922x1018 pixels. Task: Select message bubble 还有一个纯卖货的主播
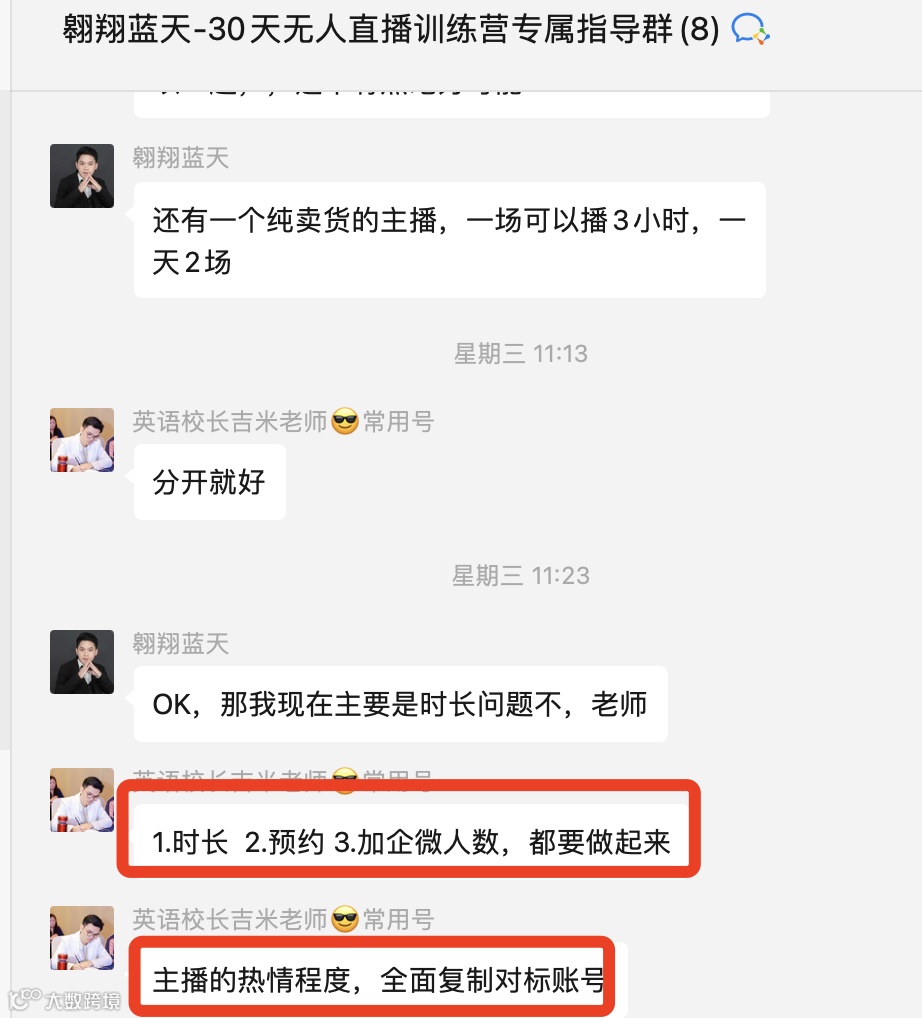click(x=449, y=240)
